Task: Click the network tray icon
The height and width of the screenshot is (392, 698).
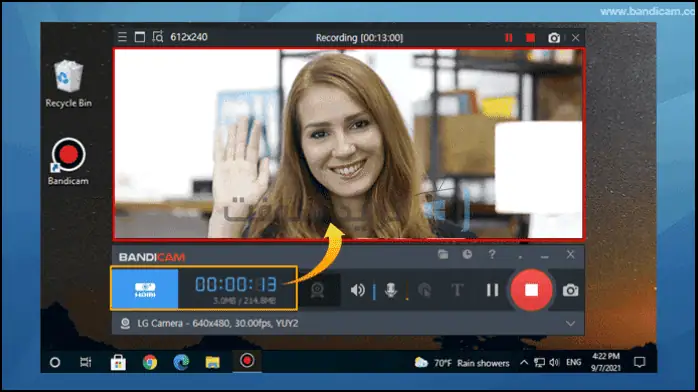Action: (540, 363)
